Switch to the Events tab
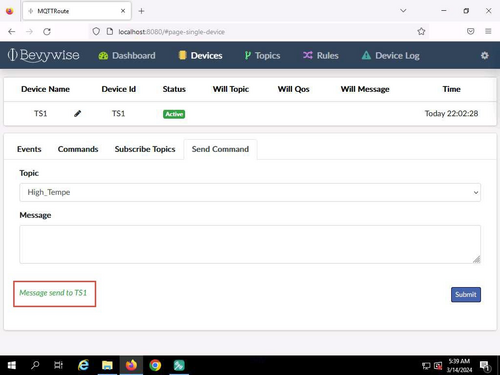This screenshot has width=500, height=375. pos(29,149)
